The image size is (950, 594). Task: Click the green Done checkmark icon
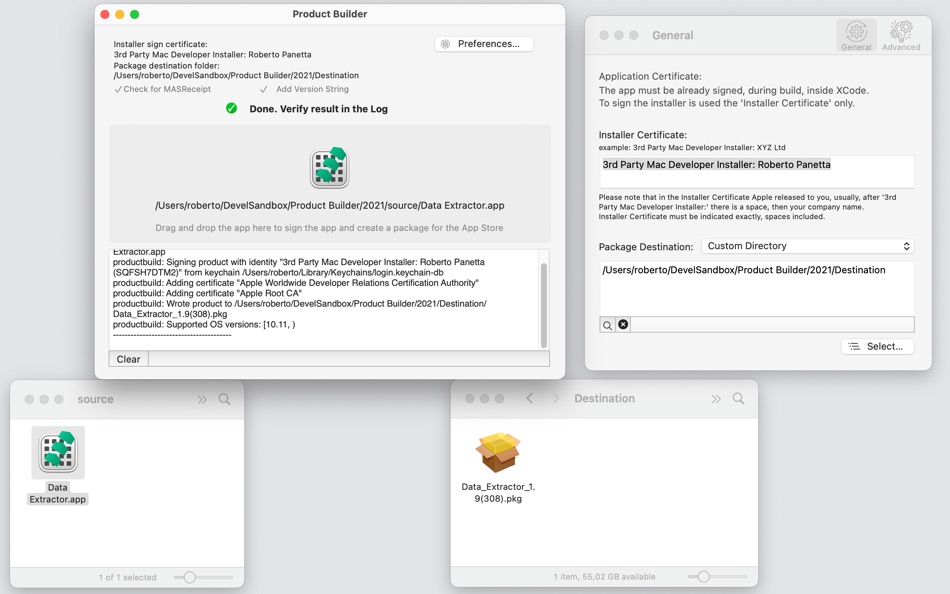point(231,108)
